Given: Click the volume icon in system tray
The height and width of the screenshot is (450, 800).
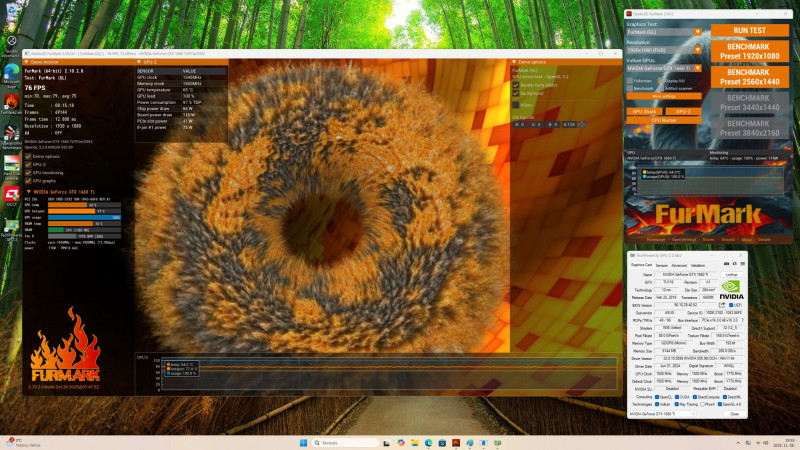Looking at the screenshot, I should coord(766,443).
